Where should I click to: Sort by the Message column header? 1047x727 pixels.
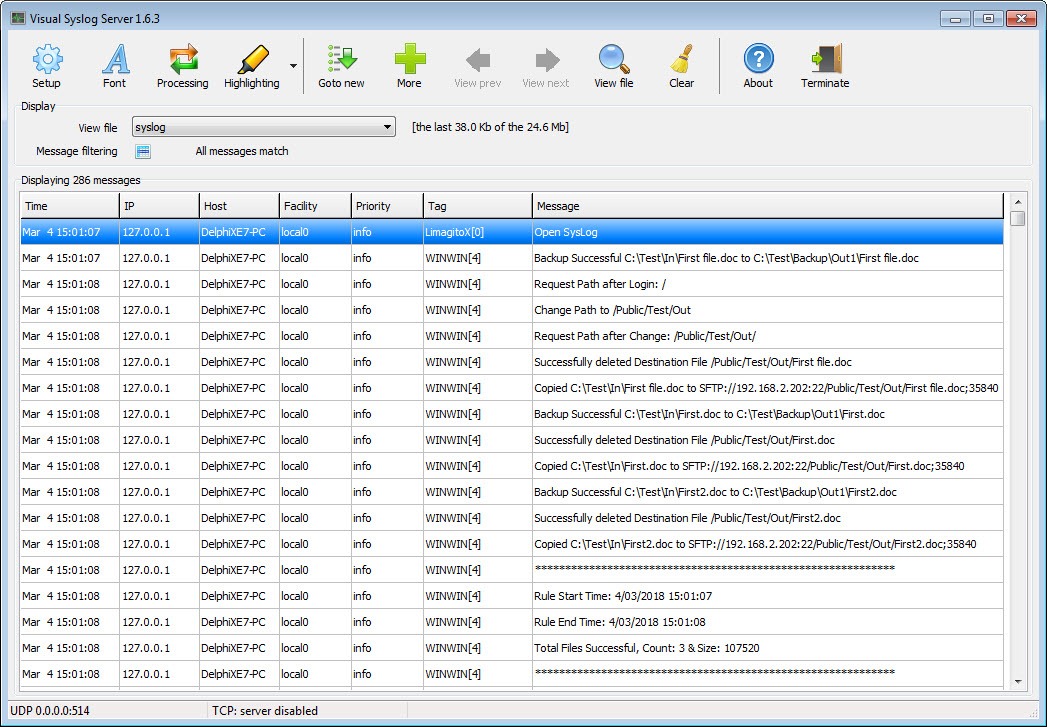tap(768, 206)
